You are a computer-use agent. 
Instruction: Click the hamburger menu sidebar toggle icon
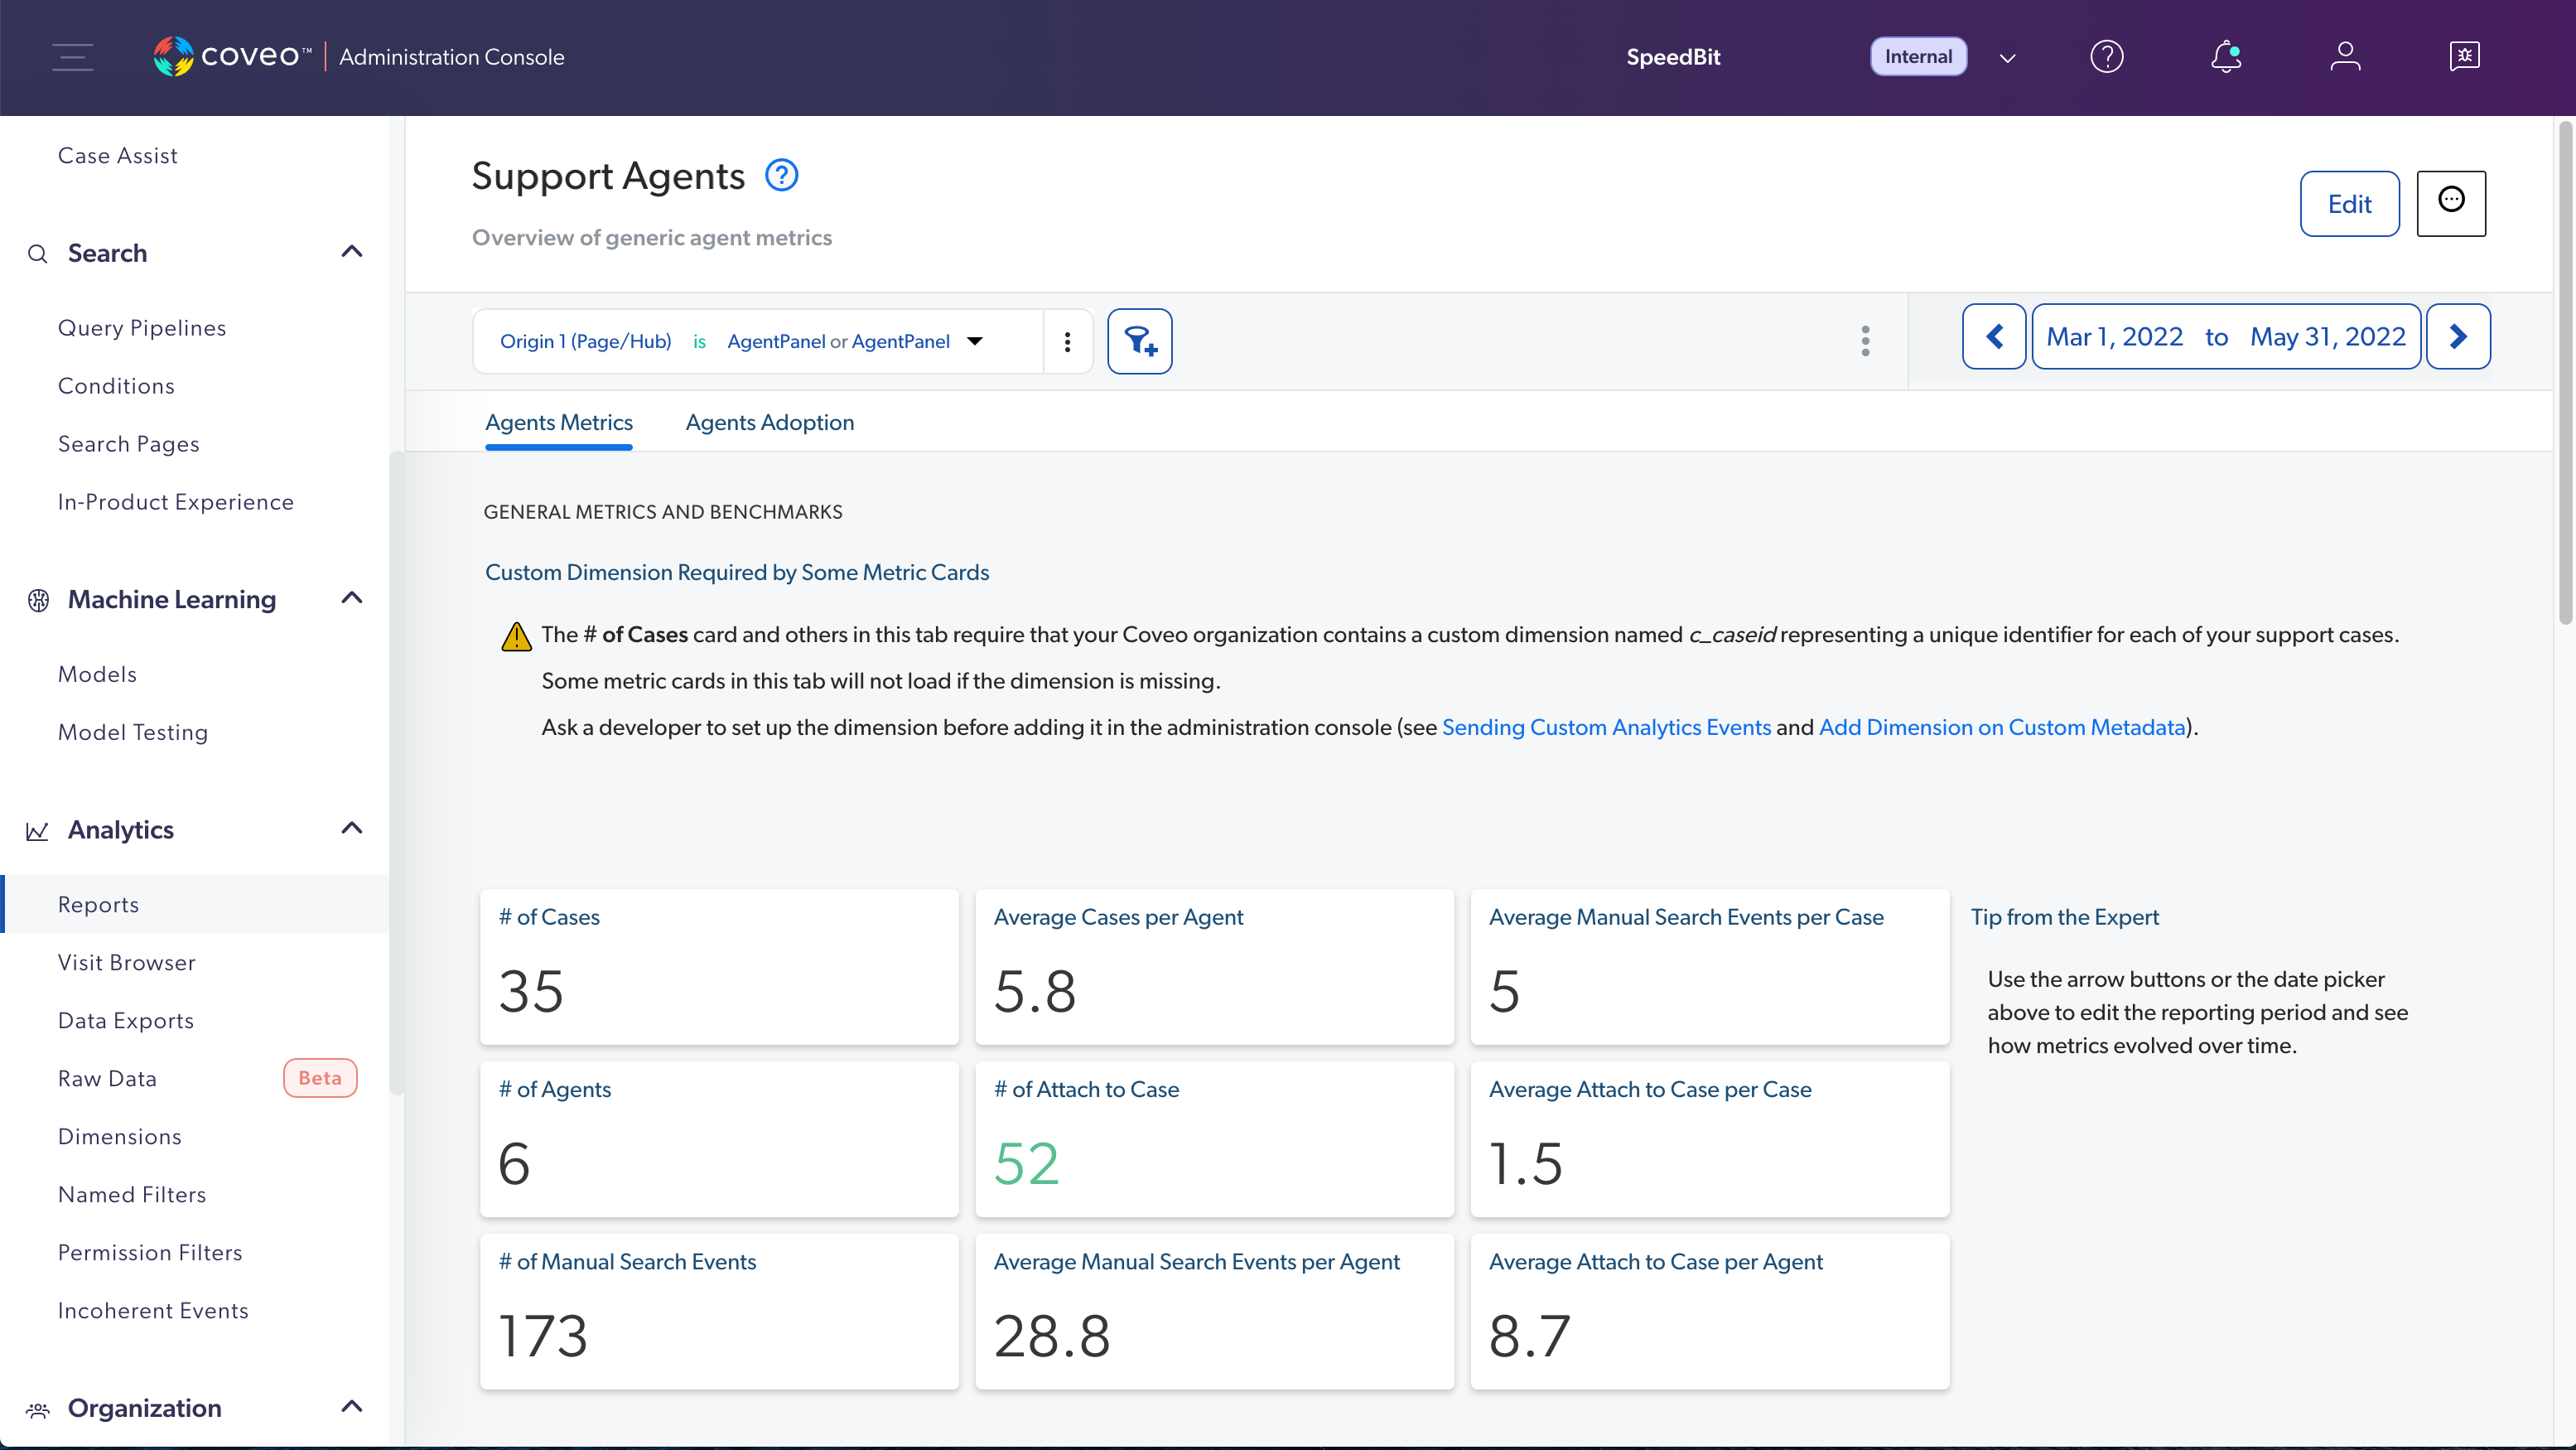point(73,56)
